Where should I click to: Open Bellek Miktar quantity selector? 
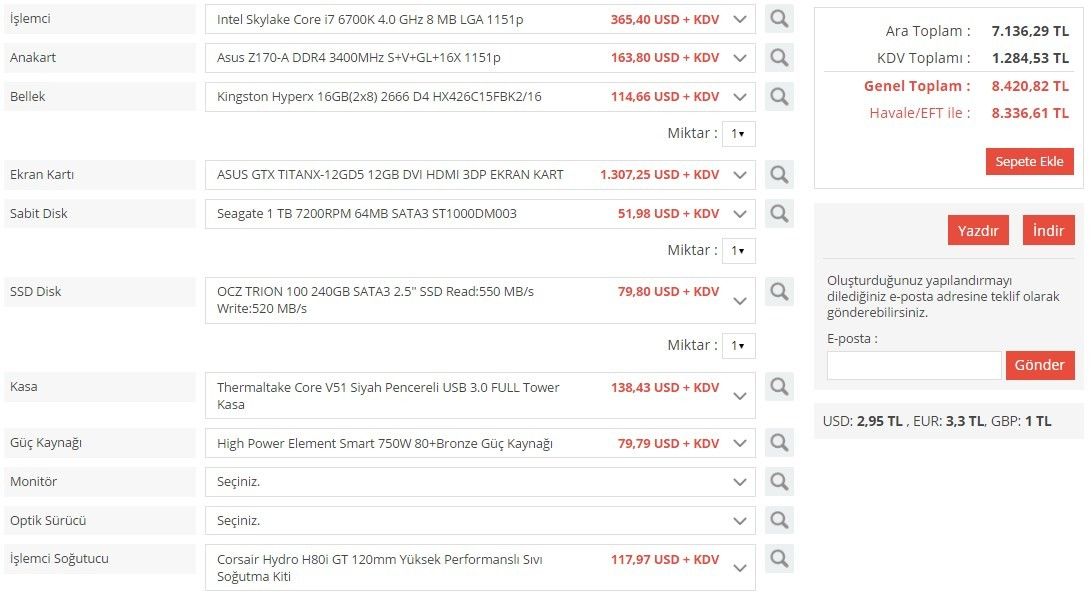738,134
